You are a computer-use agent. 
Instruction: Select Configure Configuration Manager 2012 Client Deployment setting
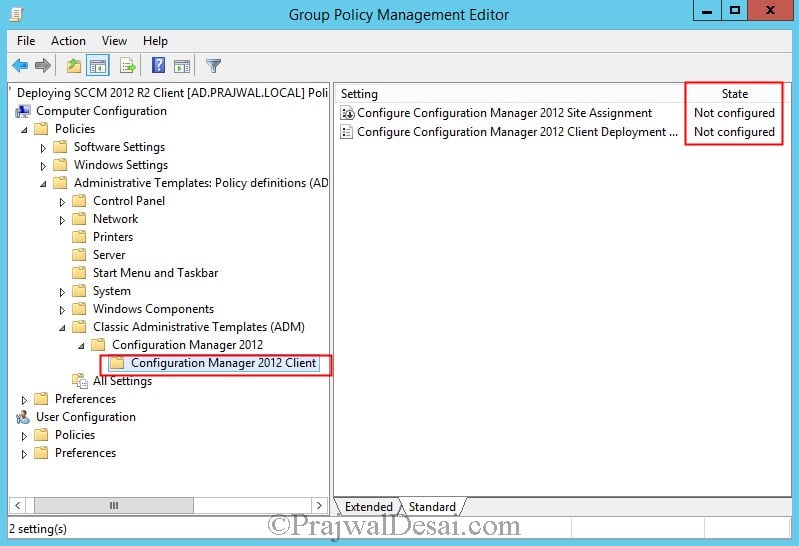tap(517, 132)
